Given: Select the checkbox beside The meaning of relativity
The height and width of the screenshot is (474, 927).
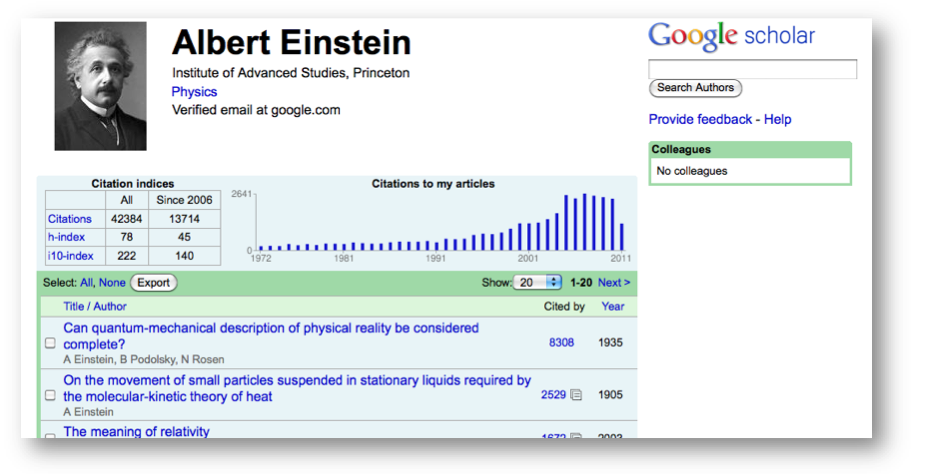Looking at the screenshot, I should (x=50, y=436).
